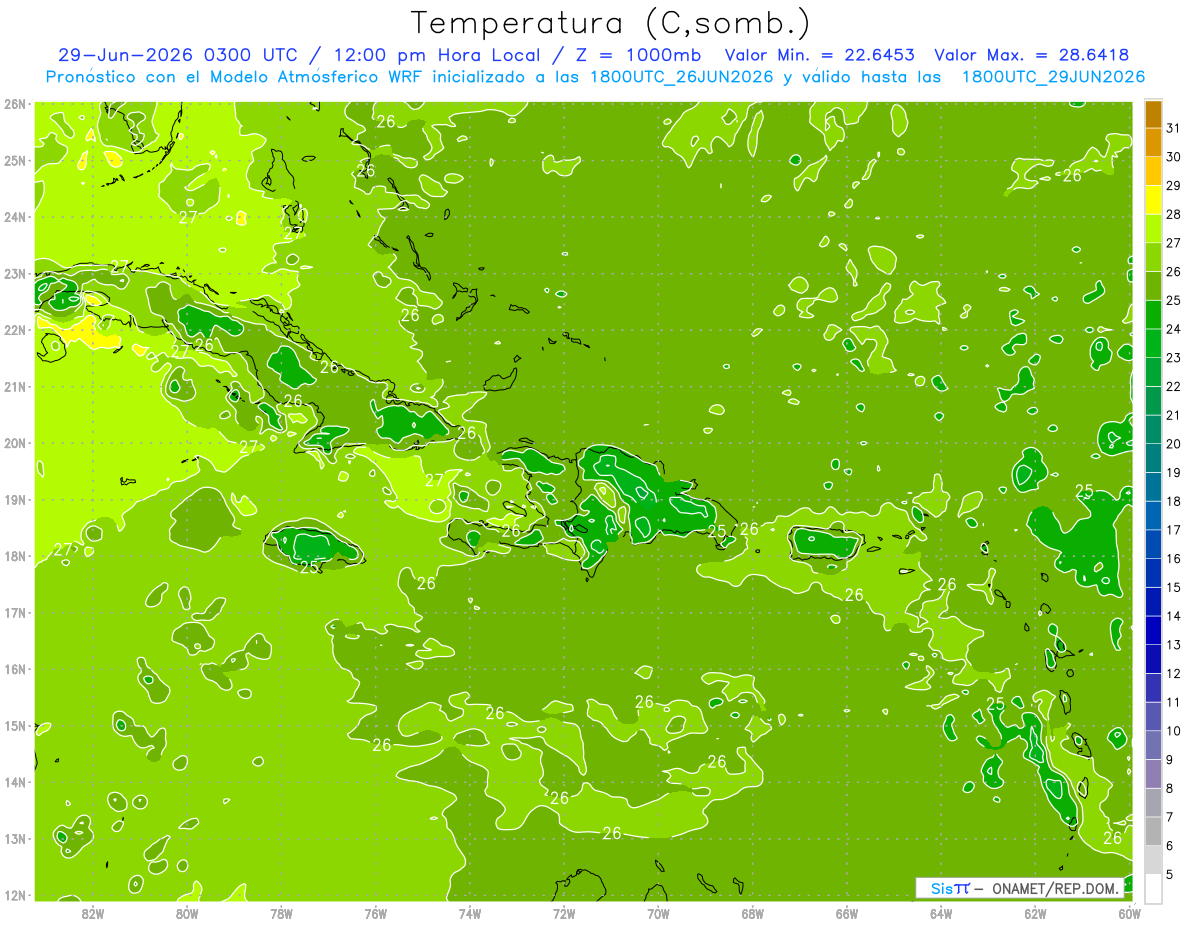Click the '62W' longitude label
The image size is (1200, 927).
tap(1035, 913)
